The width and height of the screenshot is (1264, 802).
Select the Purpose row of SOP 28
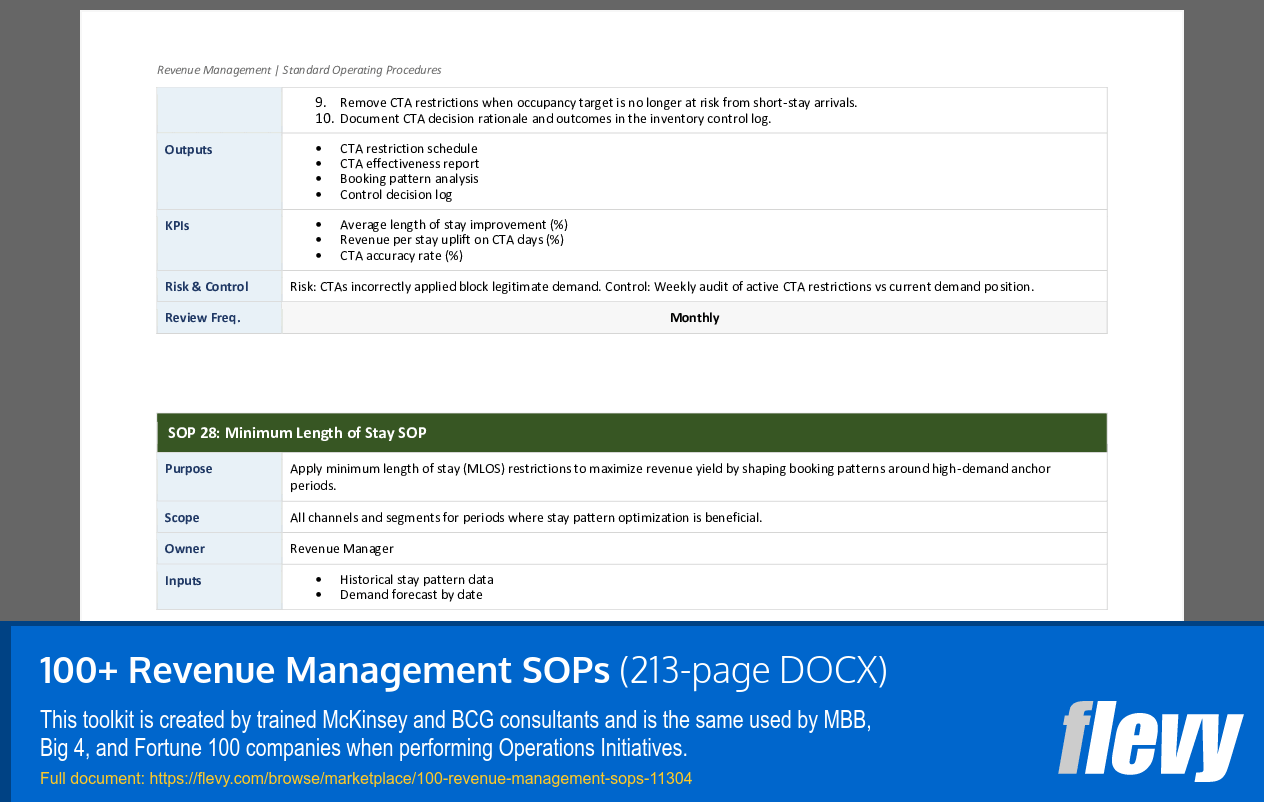pyautogui.click(x=188, y=468)
